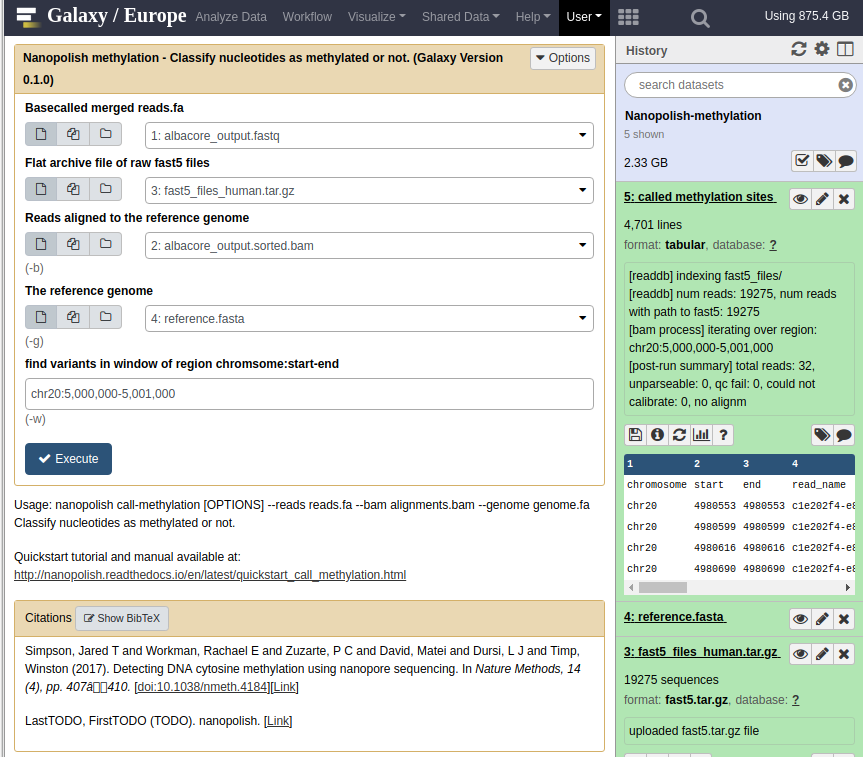Image resolution: width=863 pixels, height=757 pixels.
Task: Open history options gear menu
Action: click(x=822, y=50)
